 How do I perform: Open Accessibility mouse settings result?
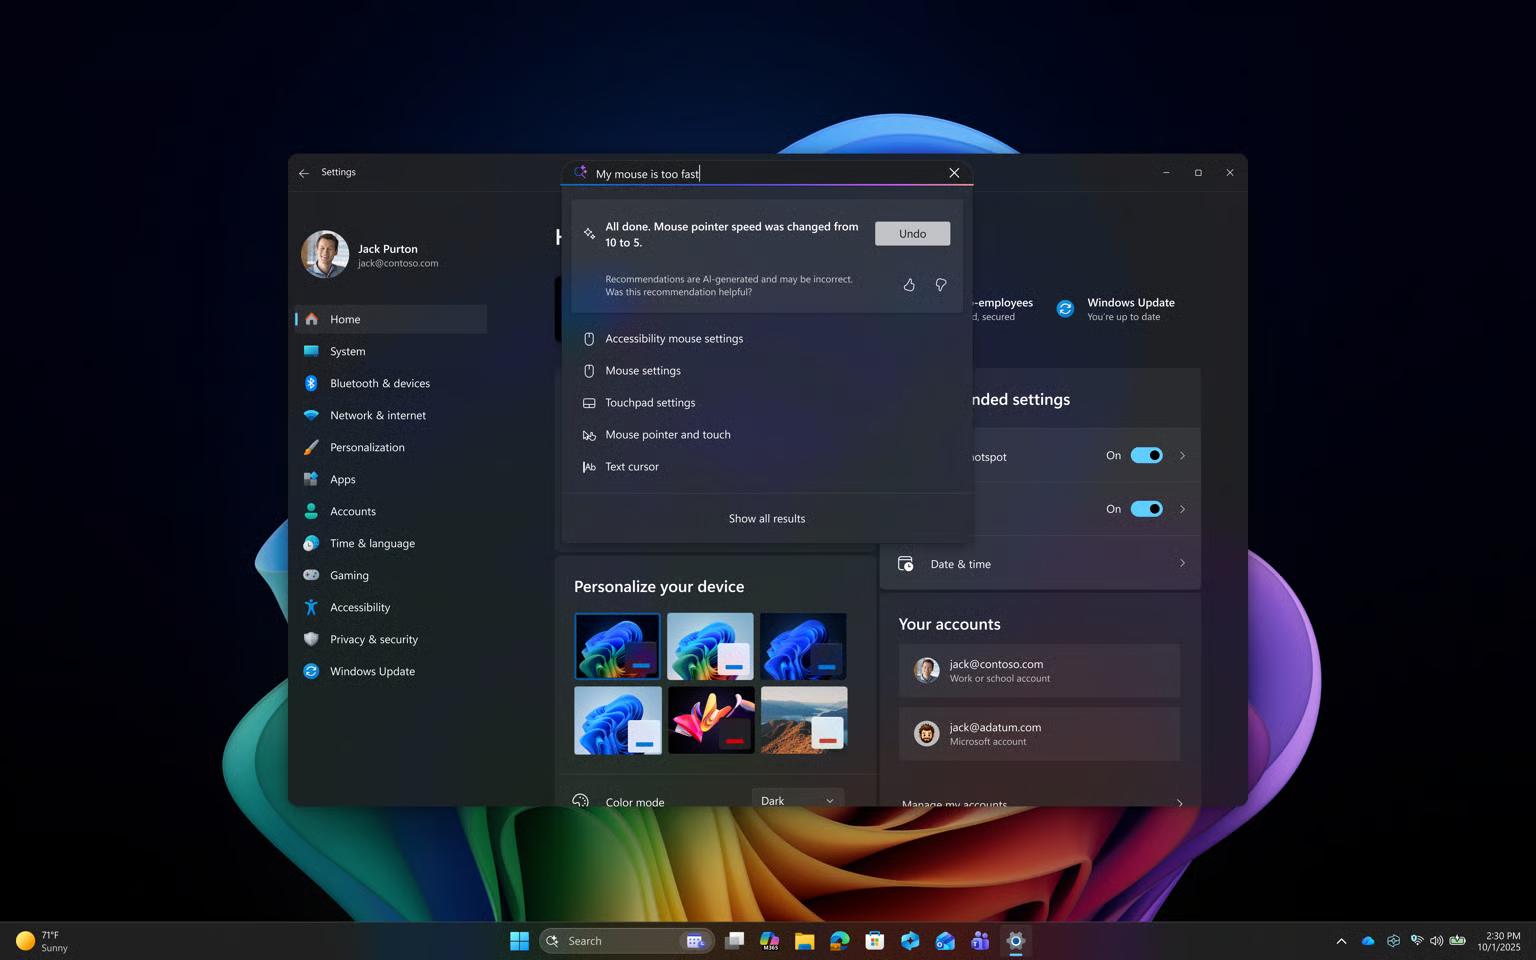pyautogui.click(x=767, y=339)
